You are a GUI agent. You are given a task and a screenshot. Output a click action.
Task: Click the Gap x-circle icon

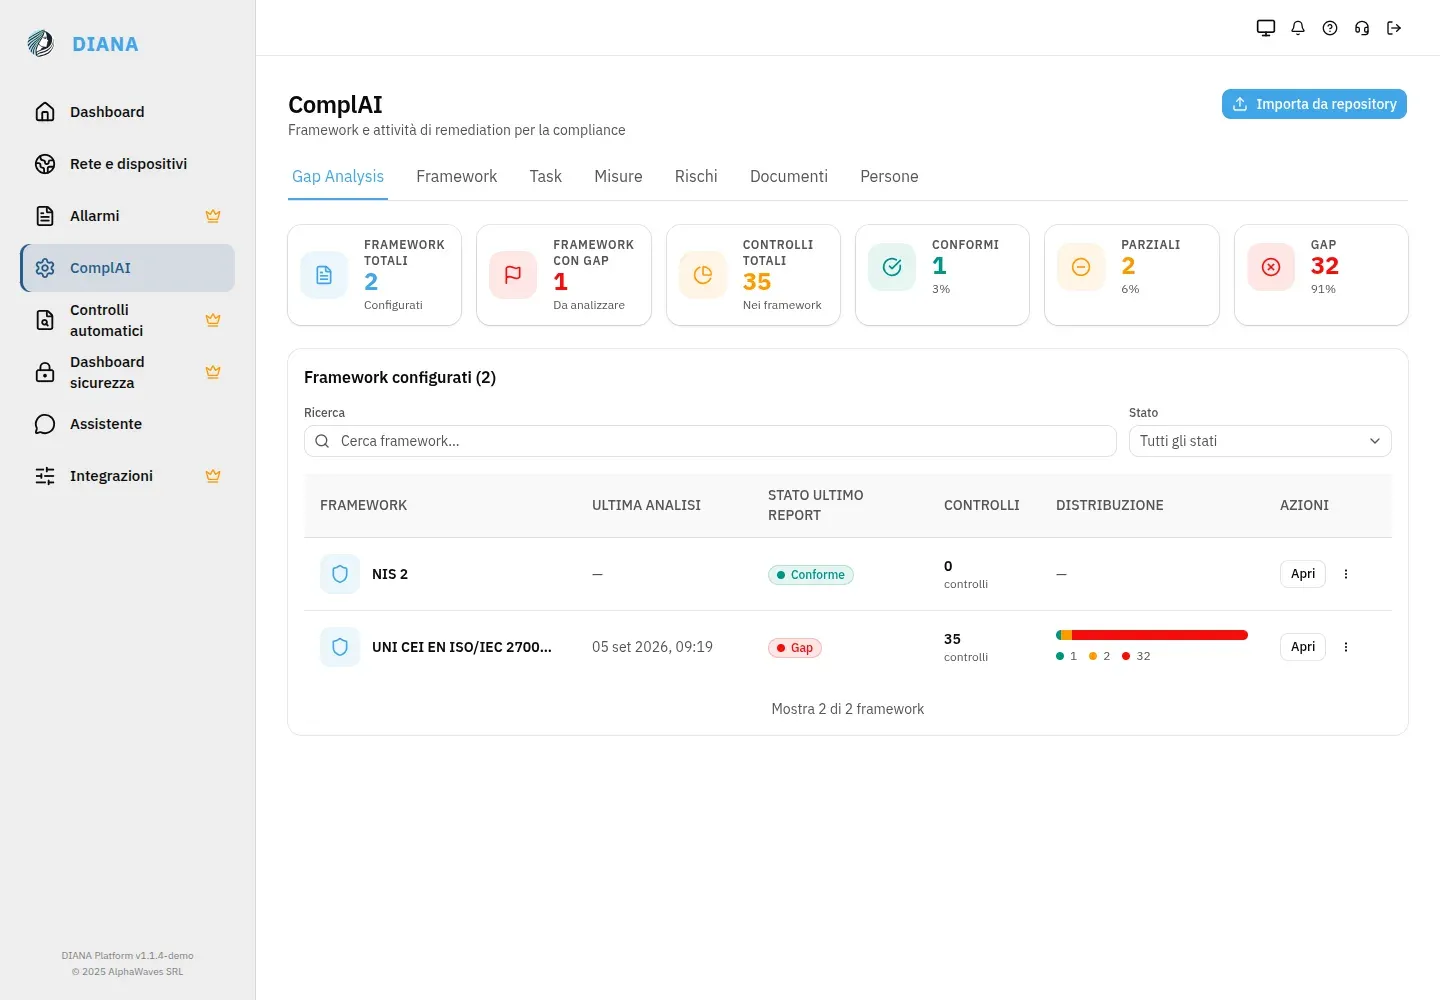point(1271,267)
